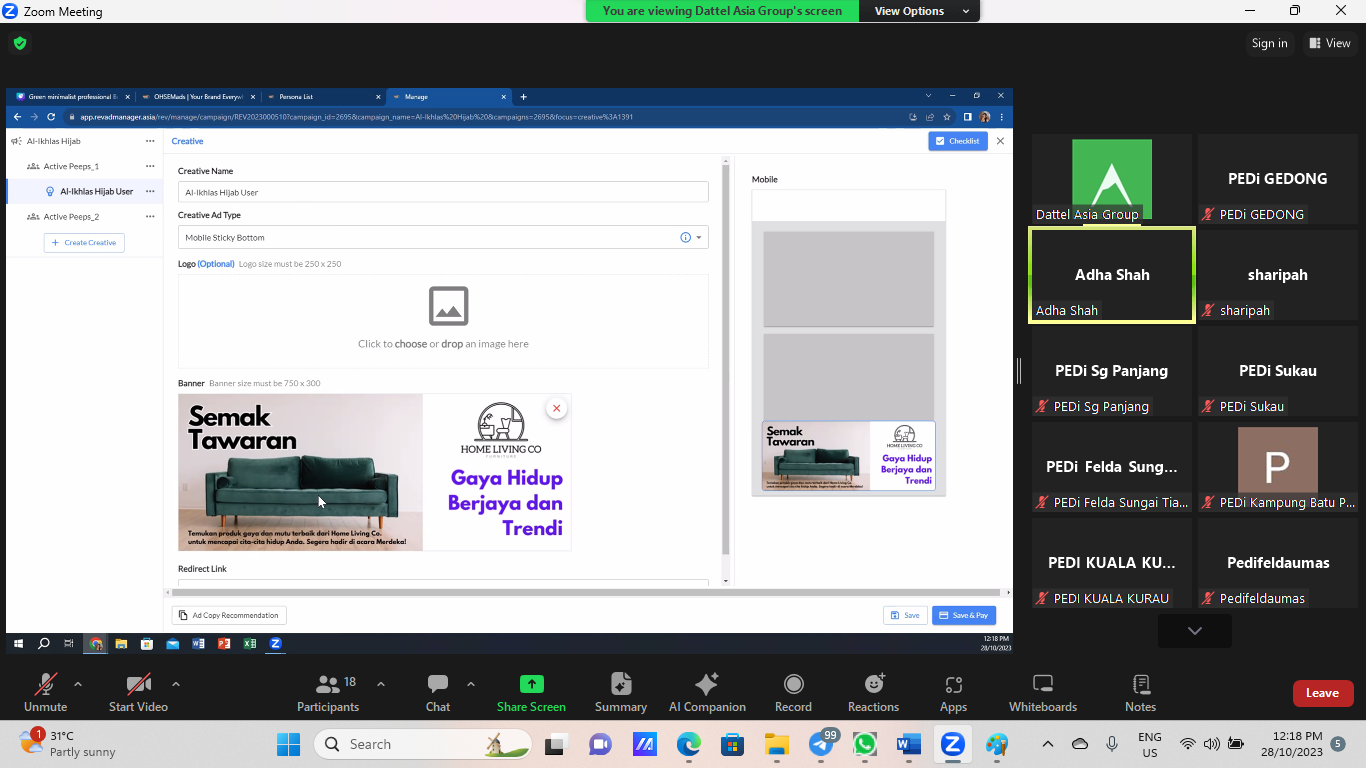Close the Creative panel with X
Viewport: 1366px width, 768px height.
pyautogui.click(x=1000, y=141)
